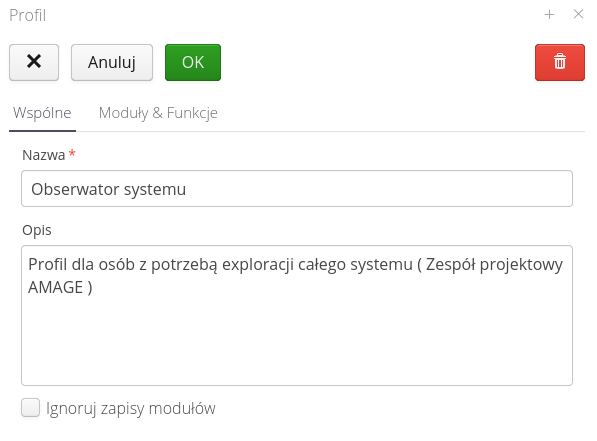Screen dimensions: 597x441
Task: Enable the Ignoruj zapisy modułów checkbox
Action: coord(30,407)
